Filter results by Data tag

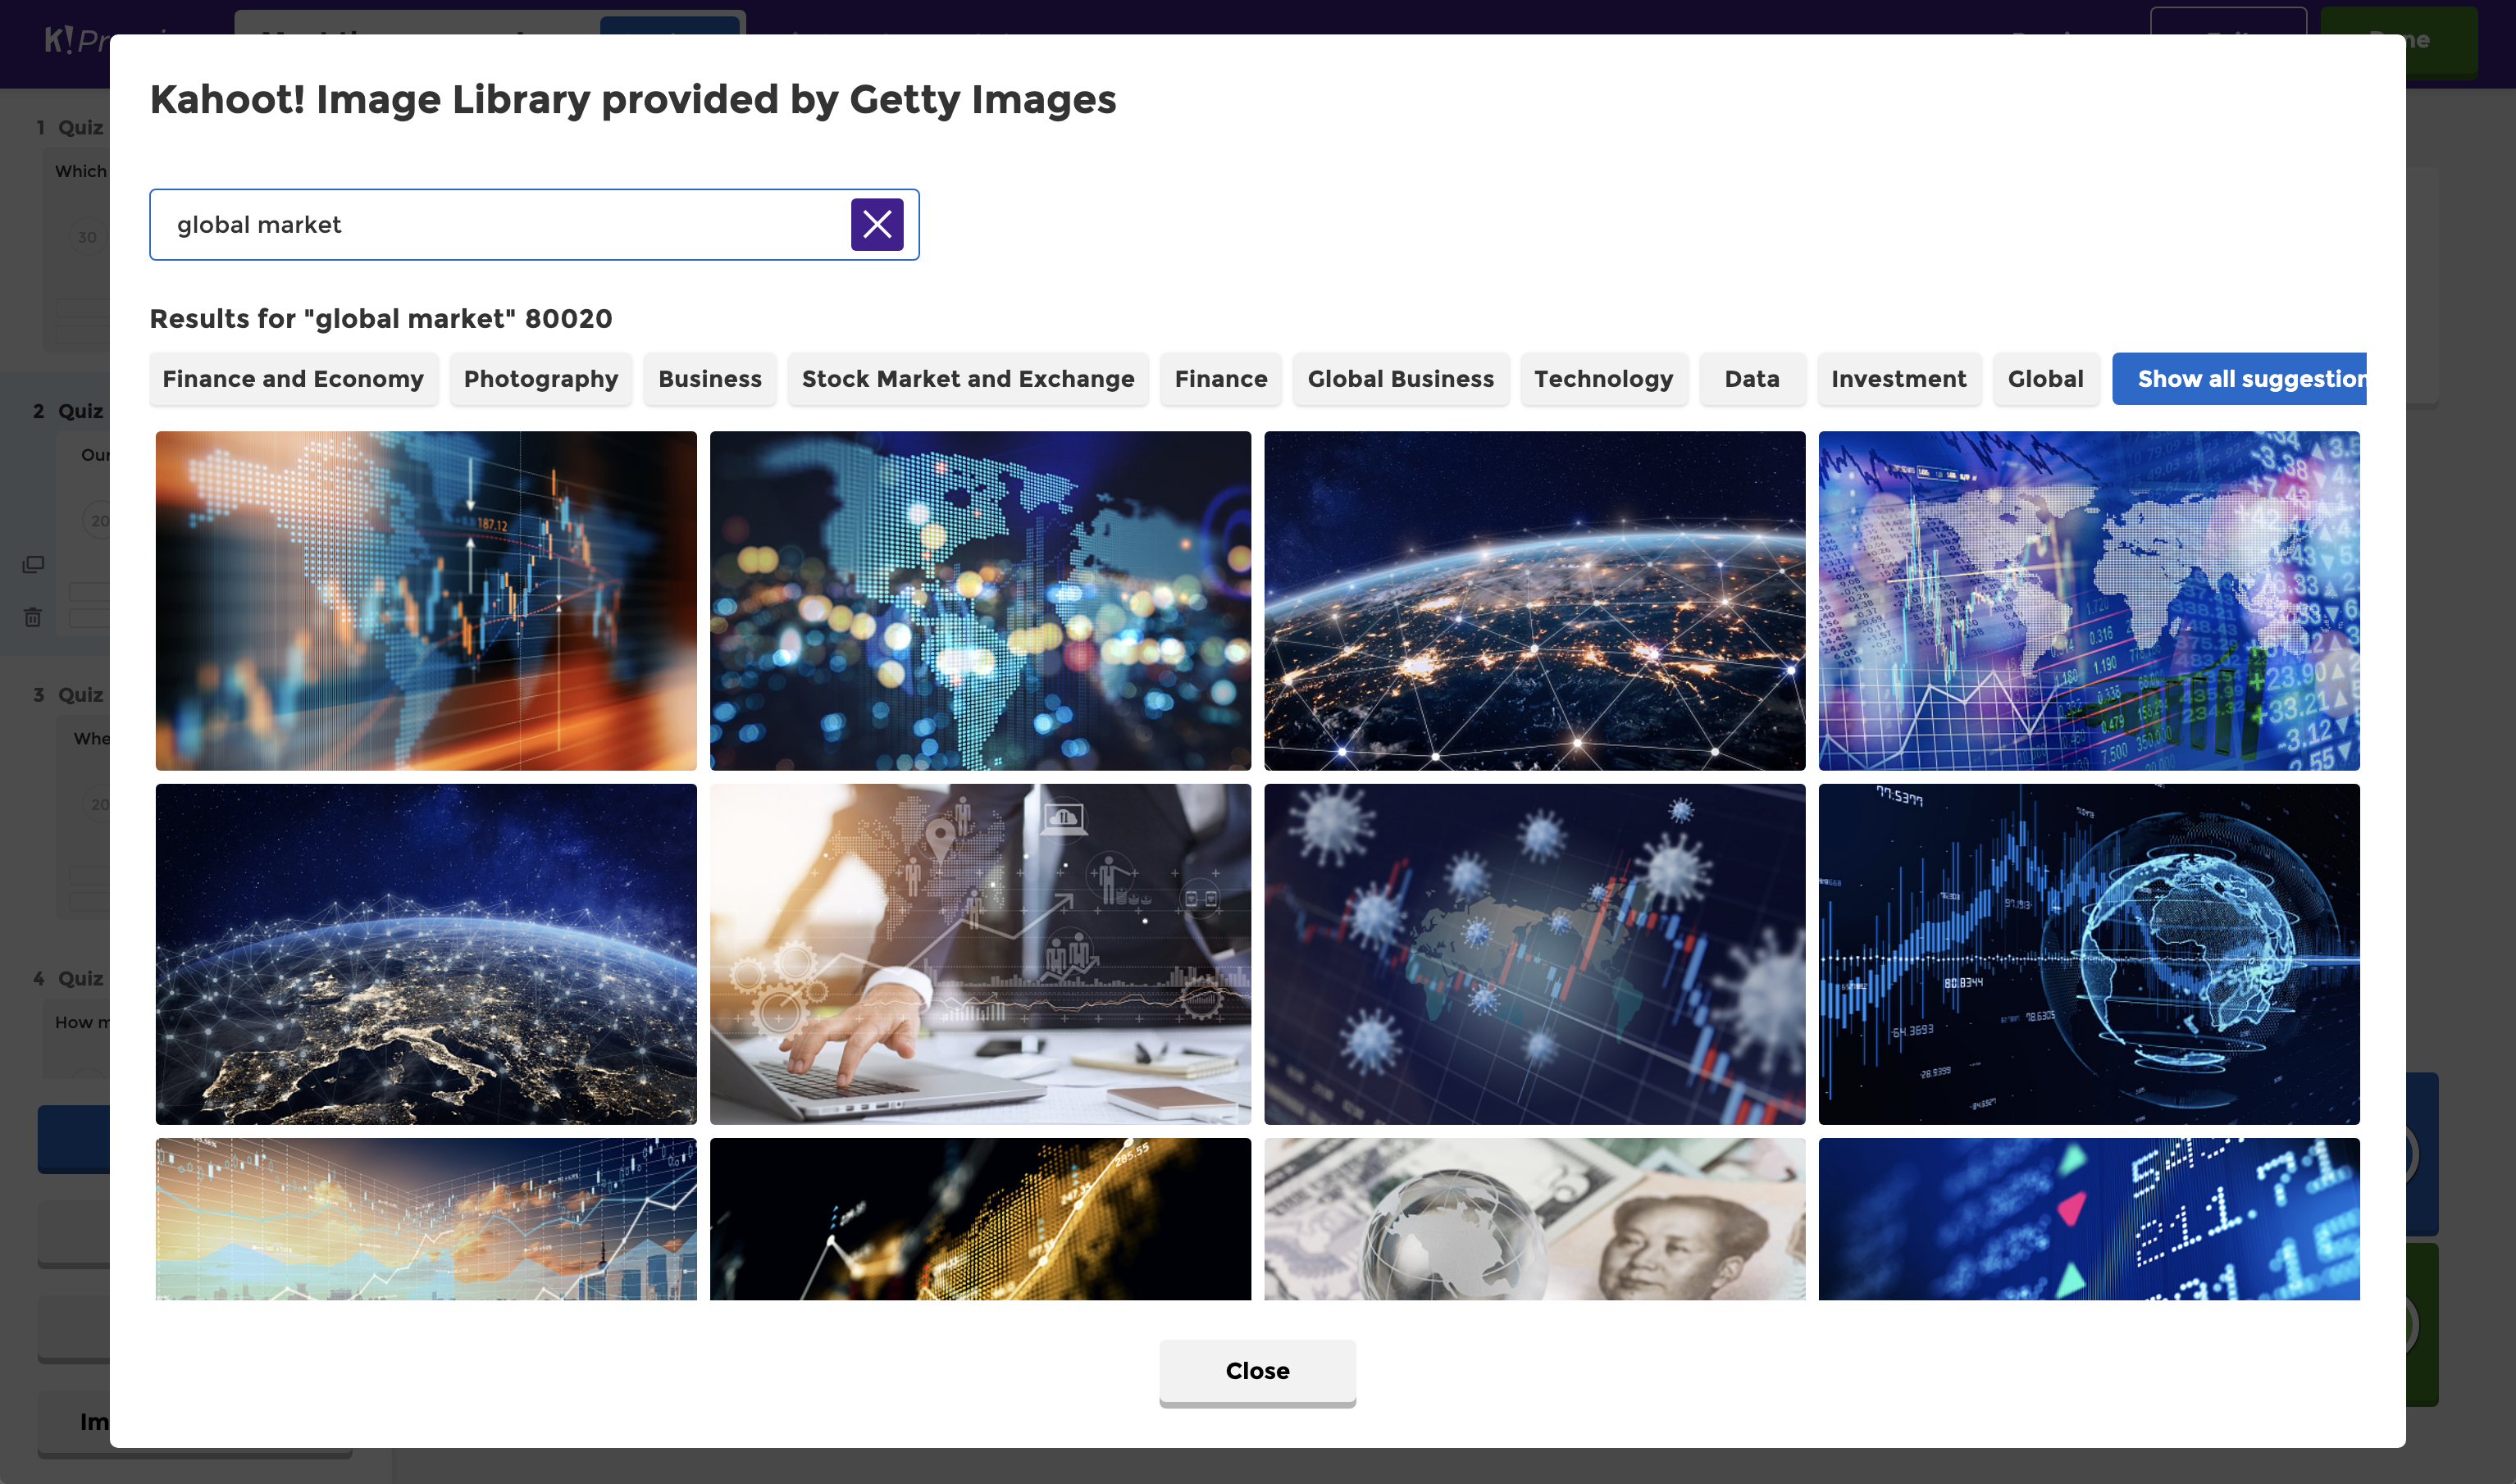coord(1752,379)
